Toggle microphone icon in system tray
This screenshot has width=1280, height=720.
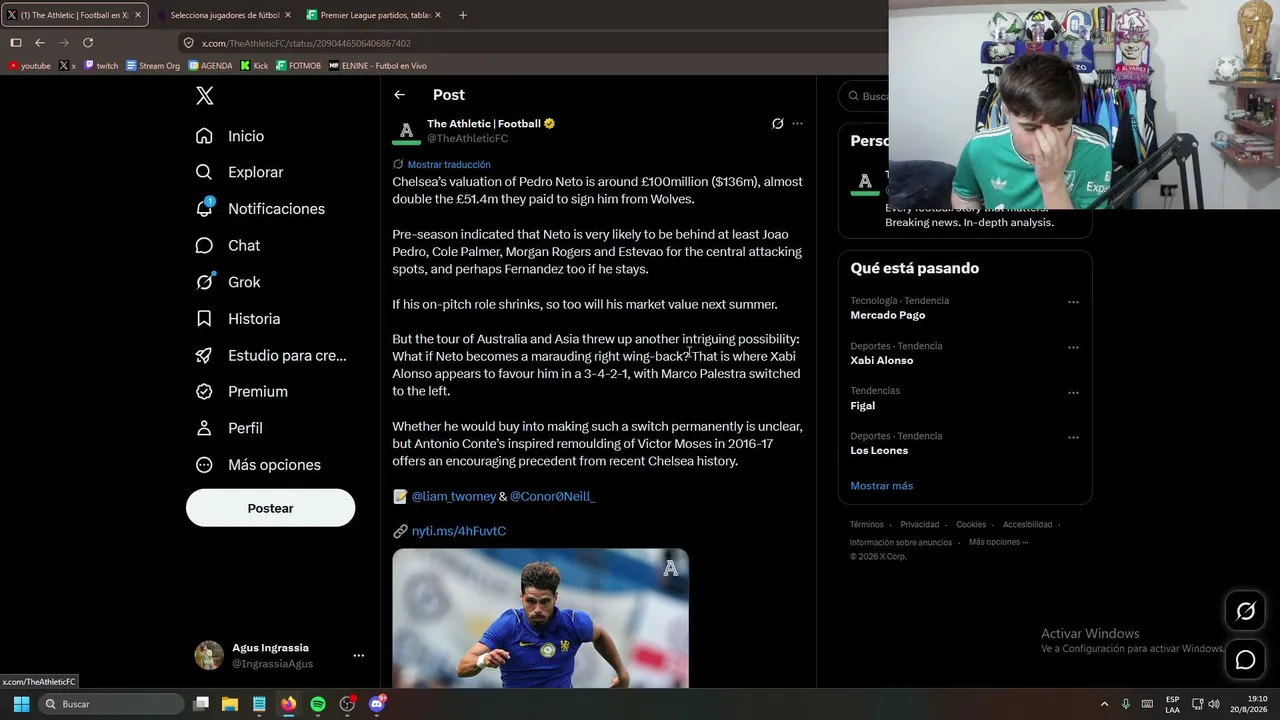click(x=1126, y=704)
